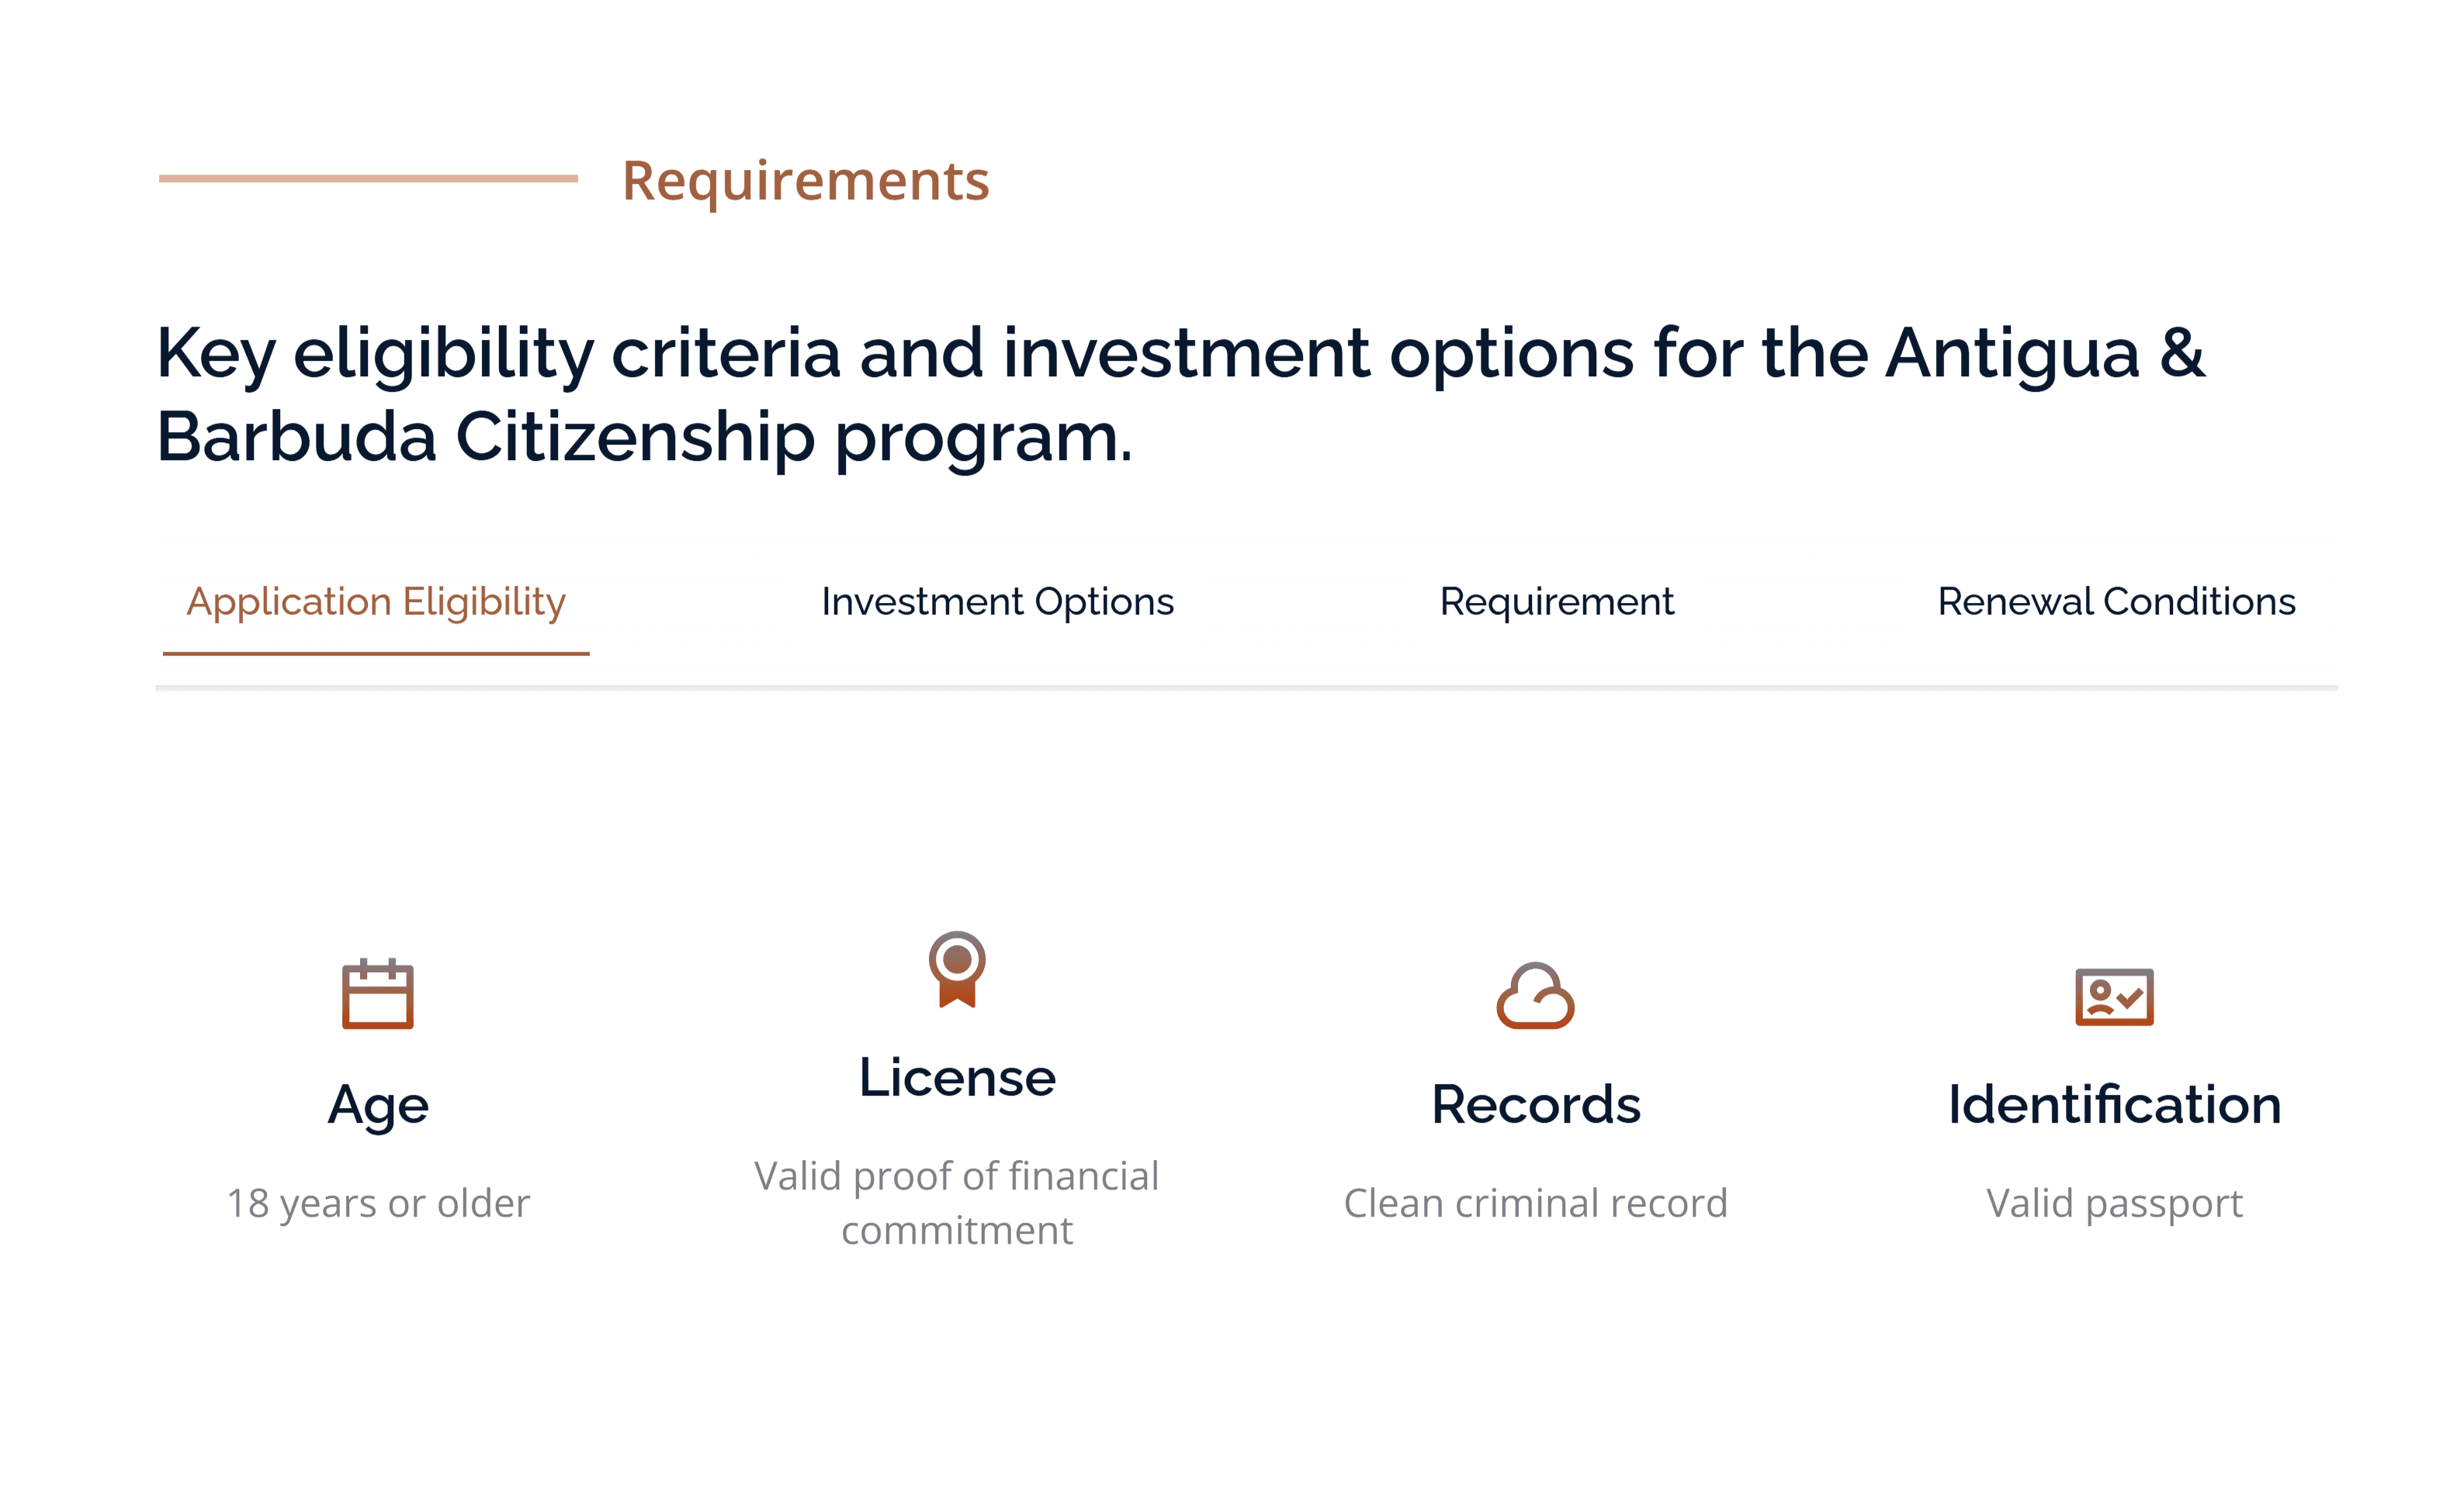2464x1503 pixels.
Task: Click the underline beneath Application Eligibility tab
Action: pyautogui.click(x=376, y=654)
